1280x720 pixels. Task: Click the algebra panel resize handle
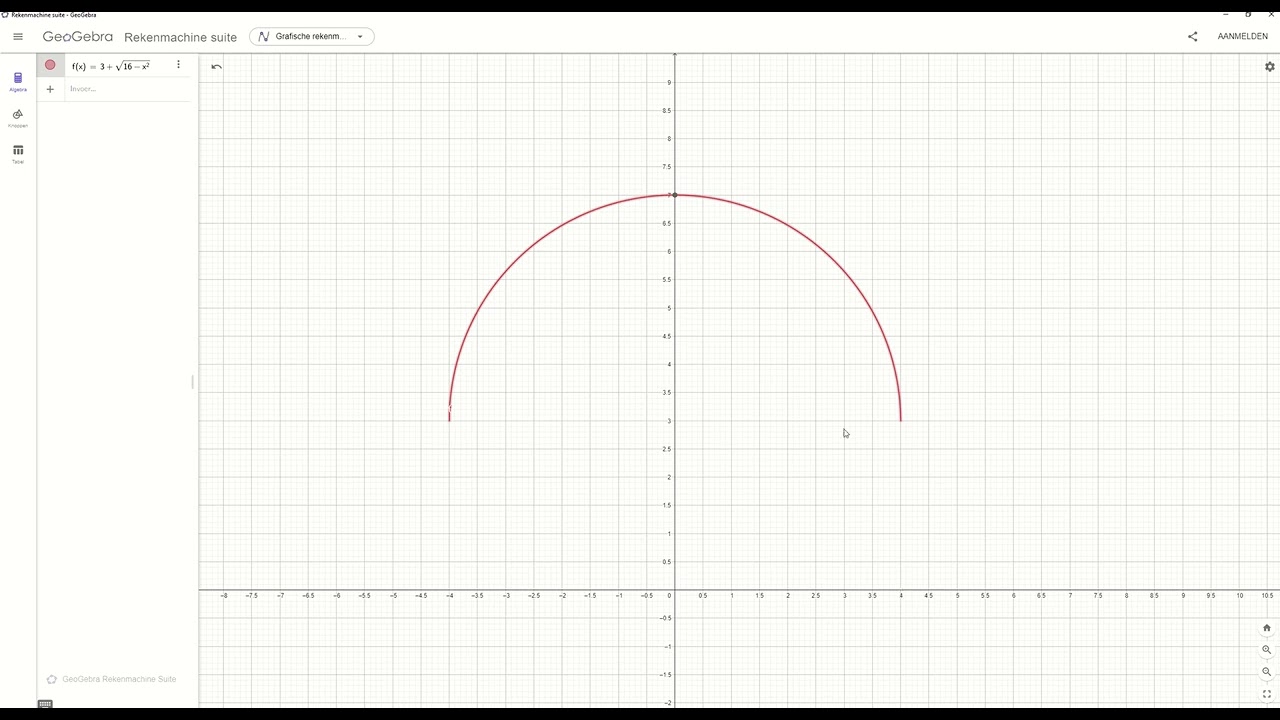(x=192, y=381)
